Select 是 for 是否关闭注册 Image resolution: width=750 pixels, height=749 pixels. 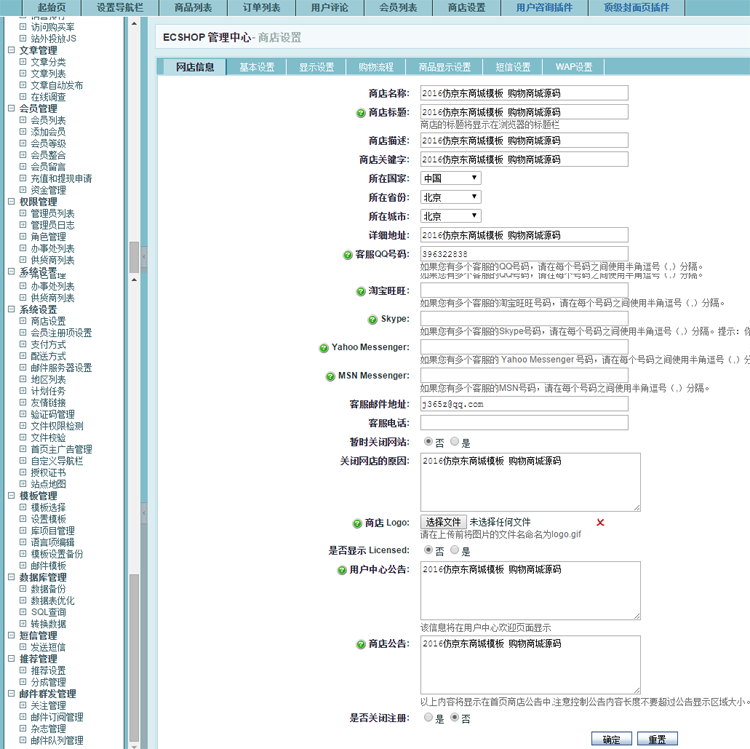(x=429, y=717)
